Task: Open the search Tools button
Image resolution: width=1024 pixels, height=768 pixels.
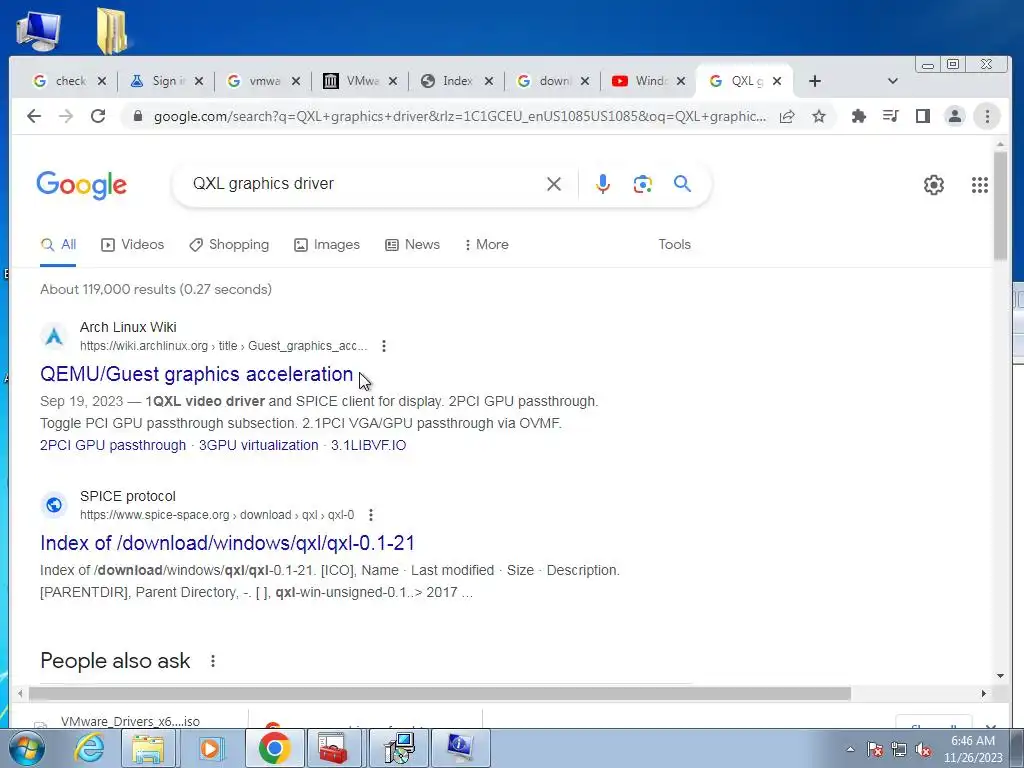Action: click(675, 244)
